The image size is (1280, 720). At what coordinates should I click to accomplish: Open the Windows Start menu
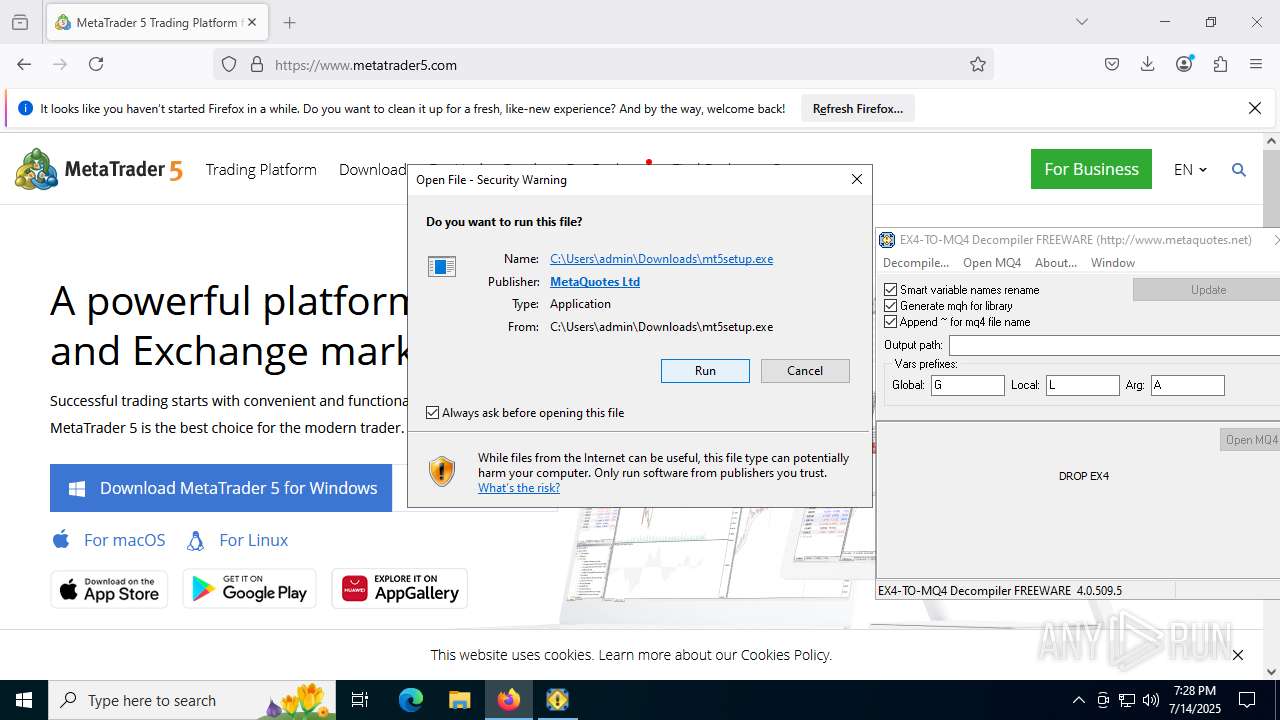pyautogui.click(x=24, y=700)
